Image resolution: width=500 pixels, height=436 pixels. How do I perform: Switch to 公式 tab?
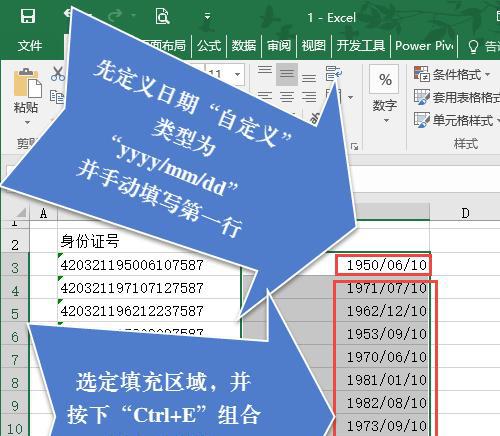209,45
